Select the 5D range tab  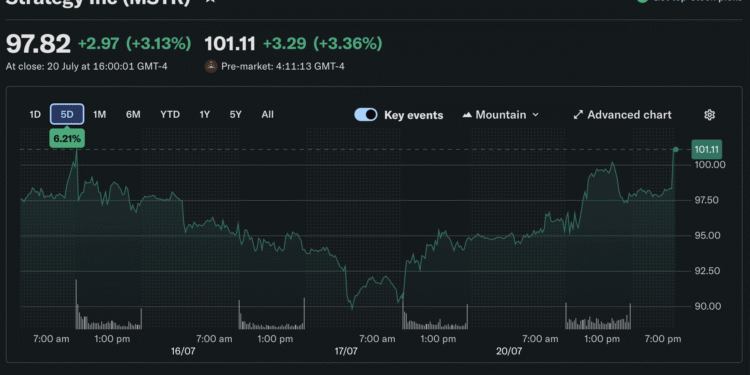67,114
